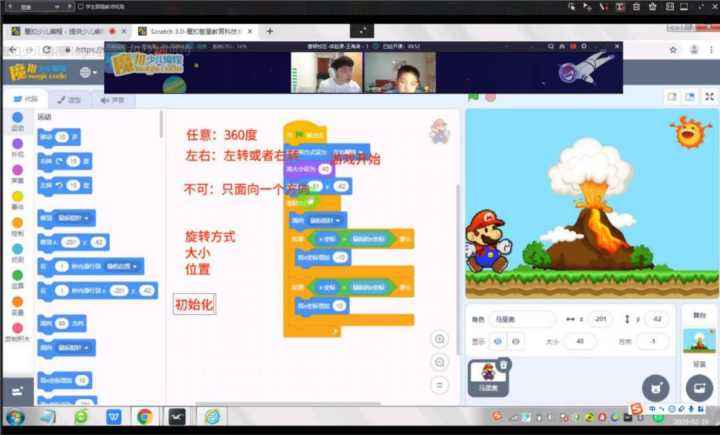Open dropdown of point towards block in script
The height and width of the screenshot is (435, 720).
(325, 220)
